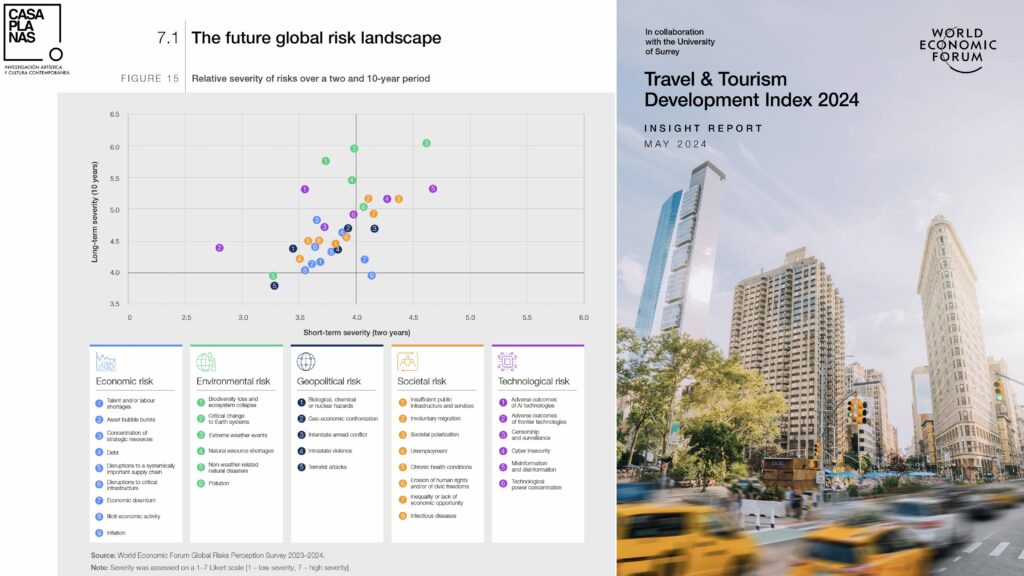Screen dimensions: 1024x576
Task: Click the purple point 5 farthest right on the chart
Action: 433,189
